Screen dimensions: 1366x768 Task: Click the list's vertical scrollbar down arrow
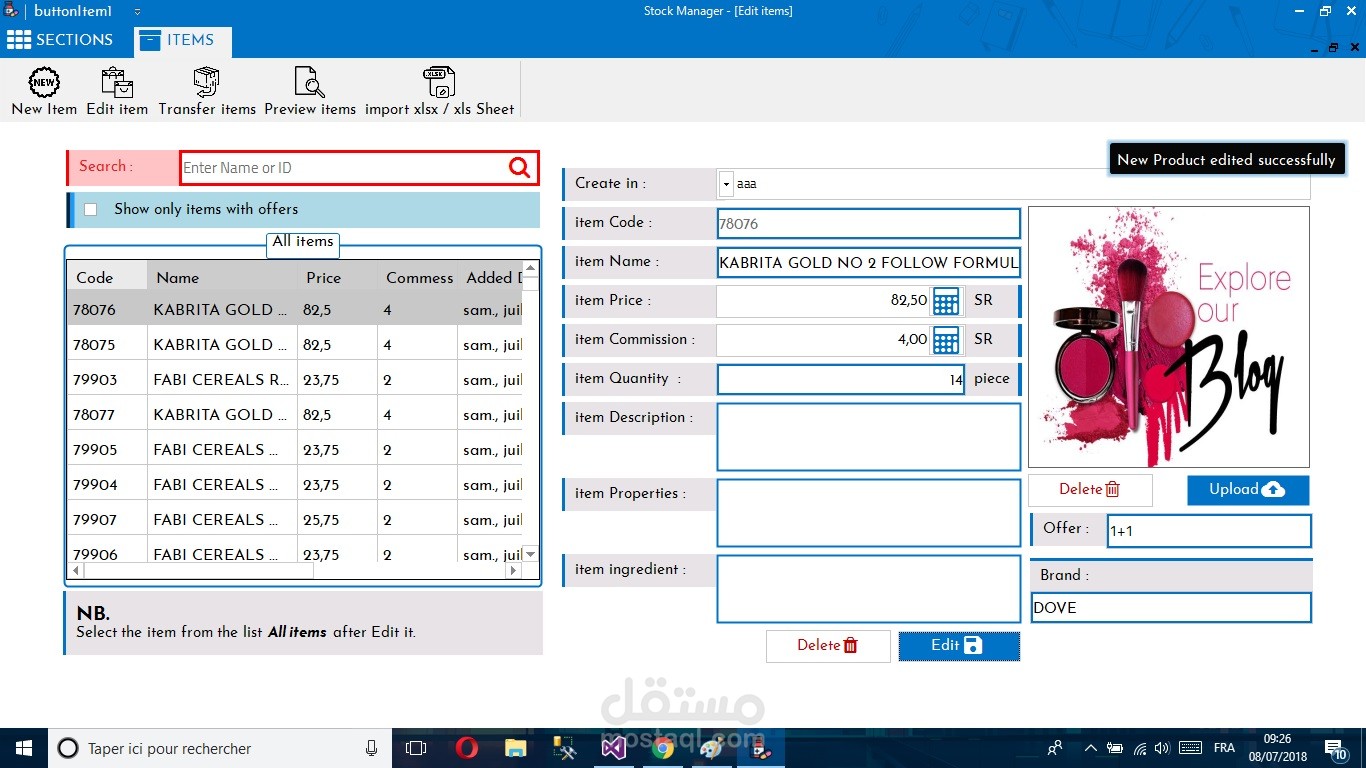pos(531,554)
